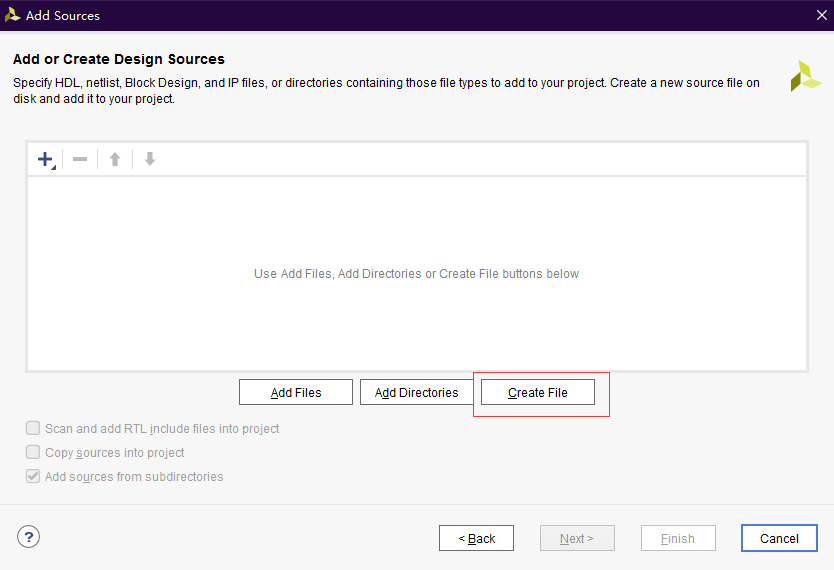The width and height of the screenshot is (834, 570).
Task: Toggle Add sources from subdirectories checkbox
Action: (x=33, y=476)
